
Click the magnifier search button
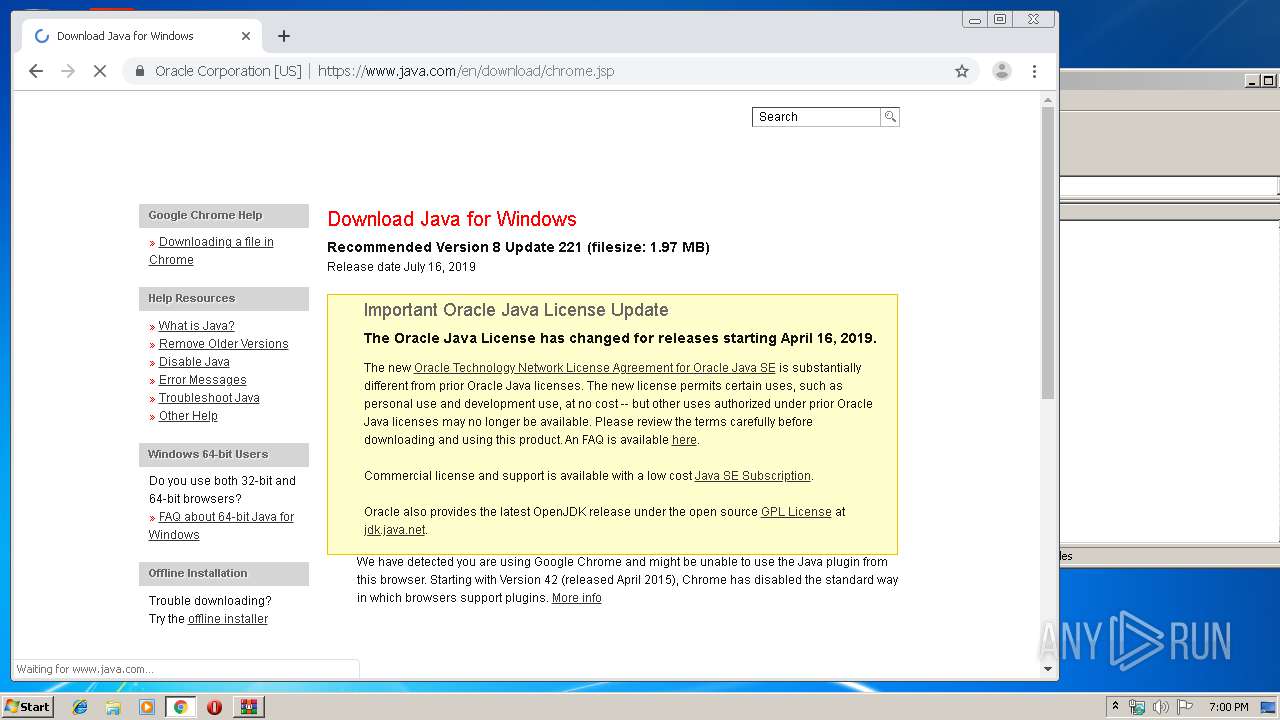pyautogui.click(x=890, y=117)
